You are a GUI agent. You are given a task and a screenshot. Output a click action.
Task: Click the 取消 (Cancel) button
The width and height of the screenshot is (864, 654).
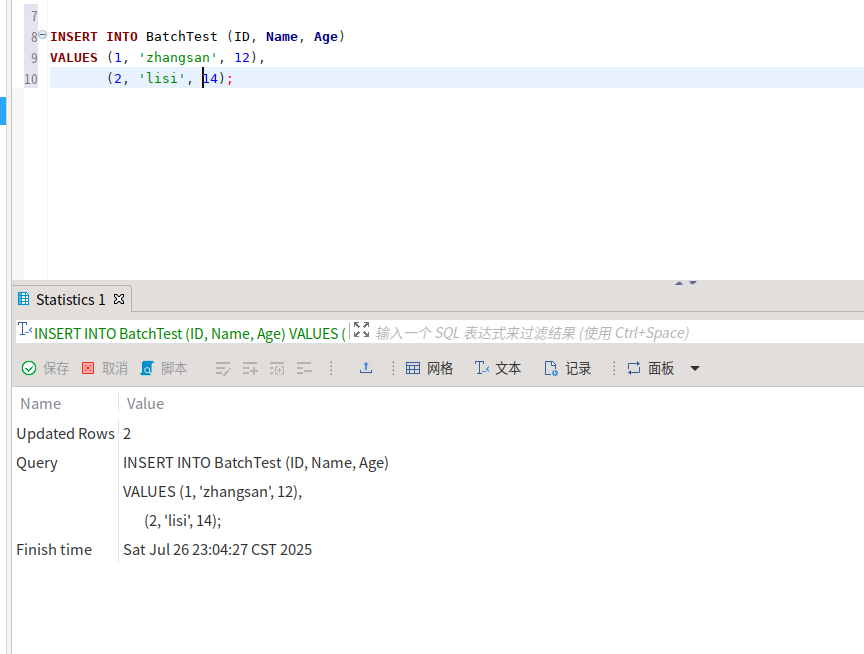105,368
